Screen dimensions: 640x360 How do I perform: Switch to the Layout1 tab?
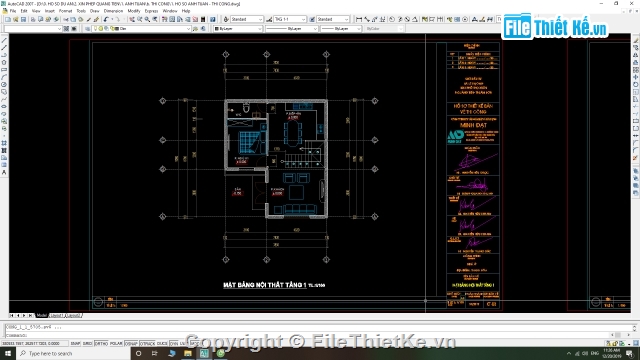pyautogui.click(x=56, y=316)
